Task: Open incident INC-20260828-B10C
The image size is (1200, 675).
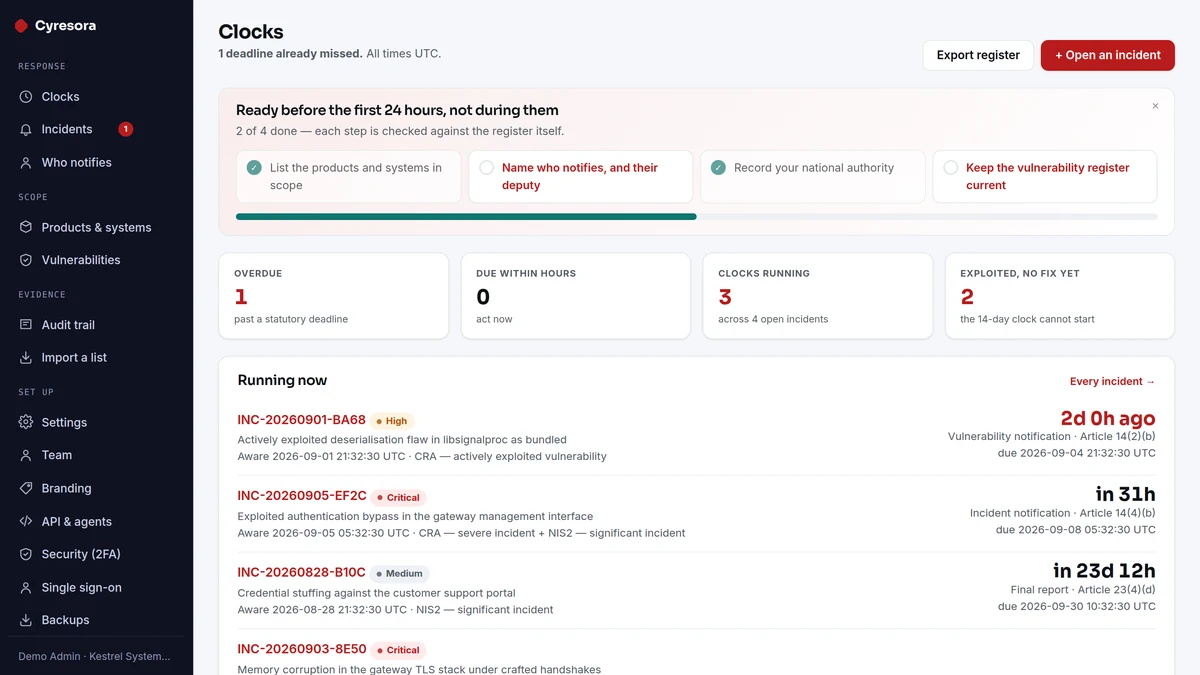Action: point(301,573)
